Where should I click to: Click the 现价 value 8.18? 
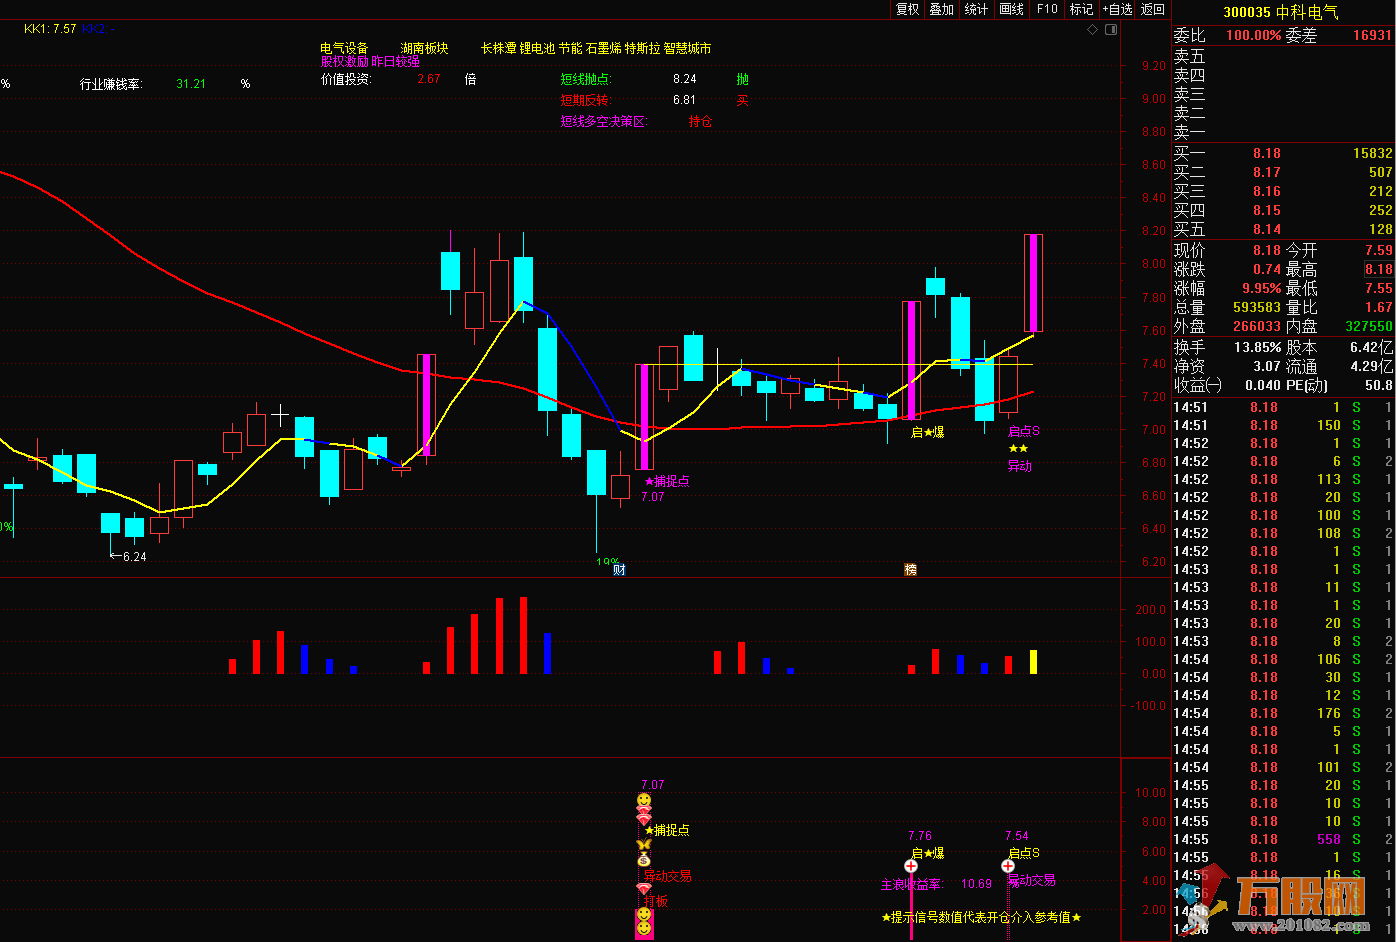point(1267,250)
